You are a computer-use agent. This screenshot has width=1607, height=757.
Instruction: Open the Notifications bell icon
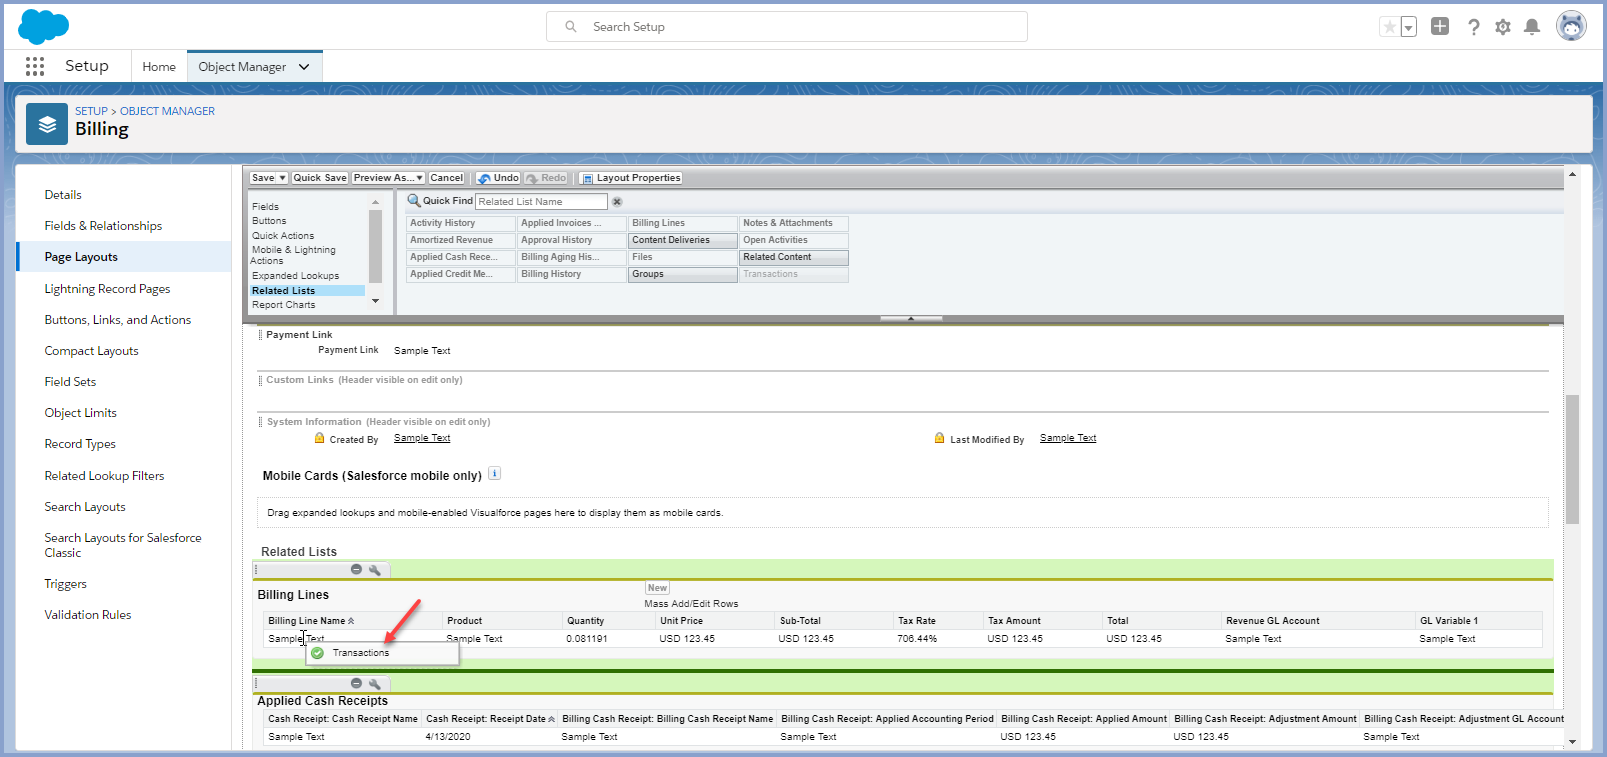click(1531, 27)
